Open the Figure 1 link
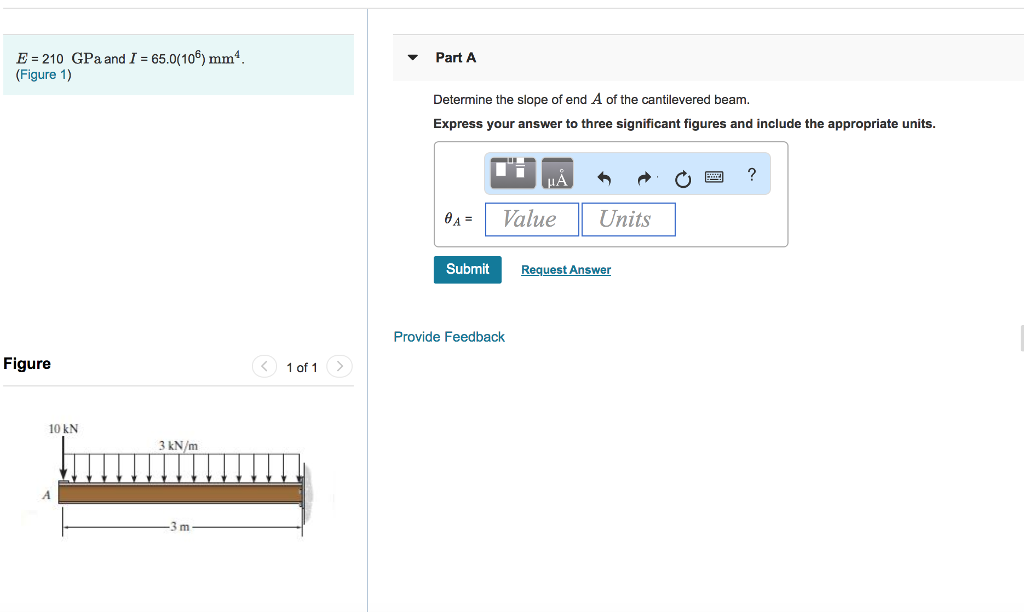Viewport: 1024px width, 612px height. tap(44, 74)
